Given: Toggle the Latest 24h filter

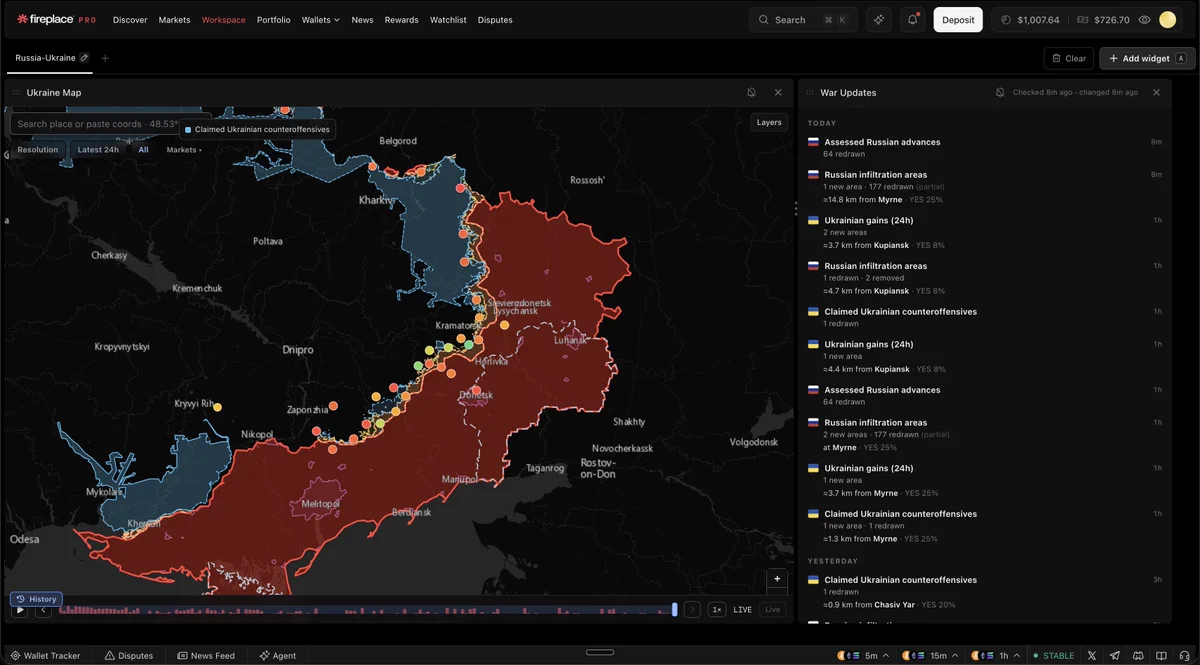Looking at the screenshot, I should pos(98,150).
